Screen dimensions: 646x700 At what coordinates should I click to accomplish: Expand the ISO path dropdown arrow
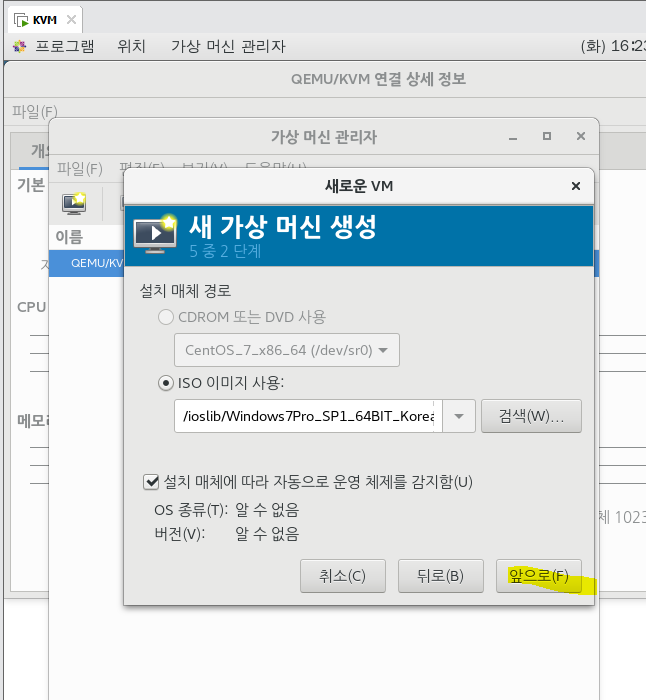[x=458, y=416]
